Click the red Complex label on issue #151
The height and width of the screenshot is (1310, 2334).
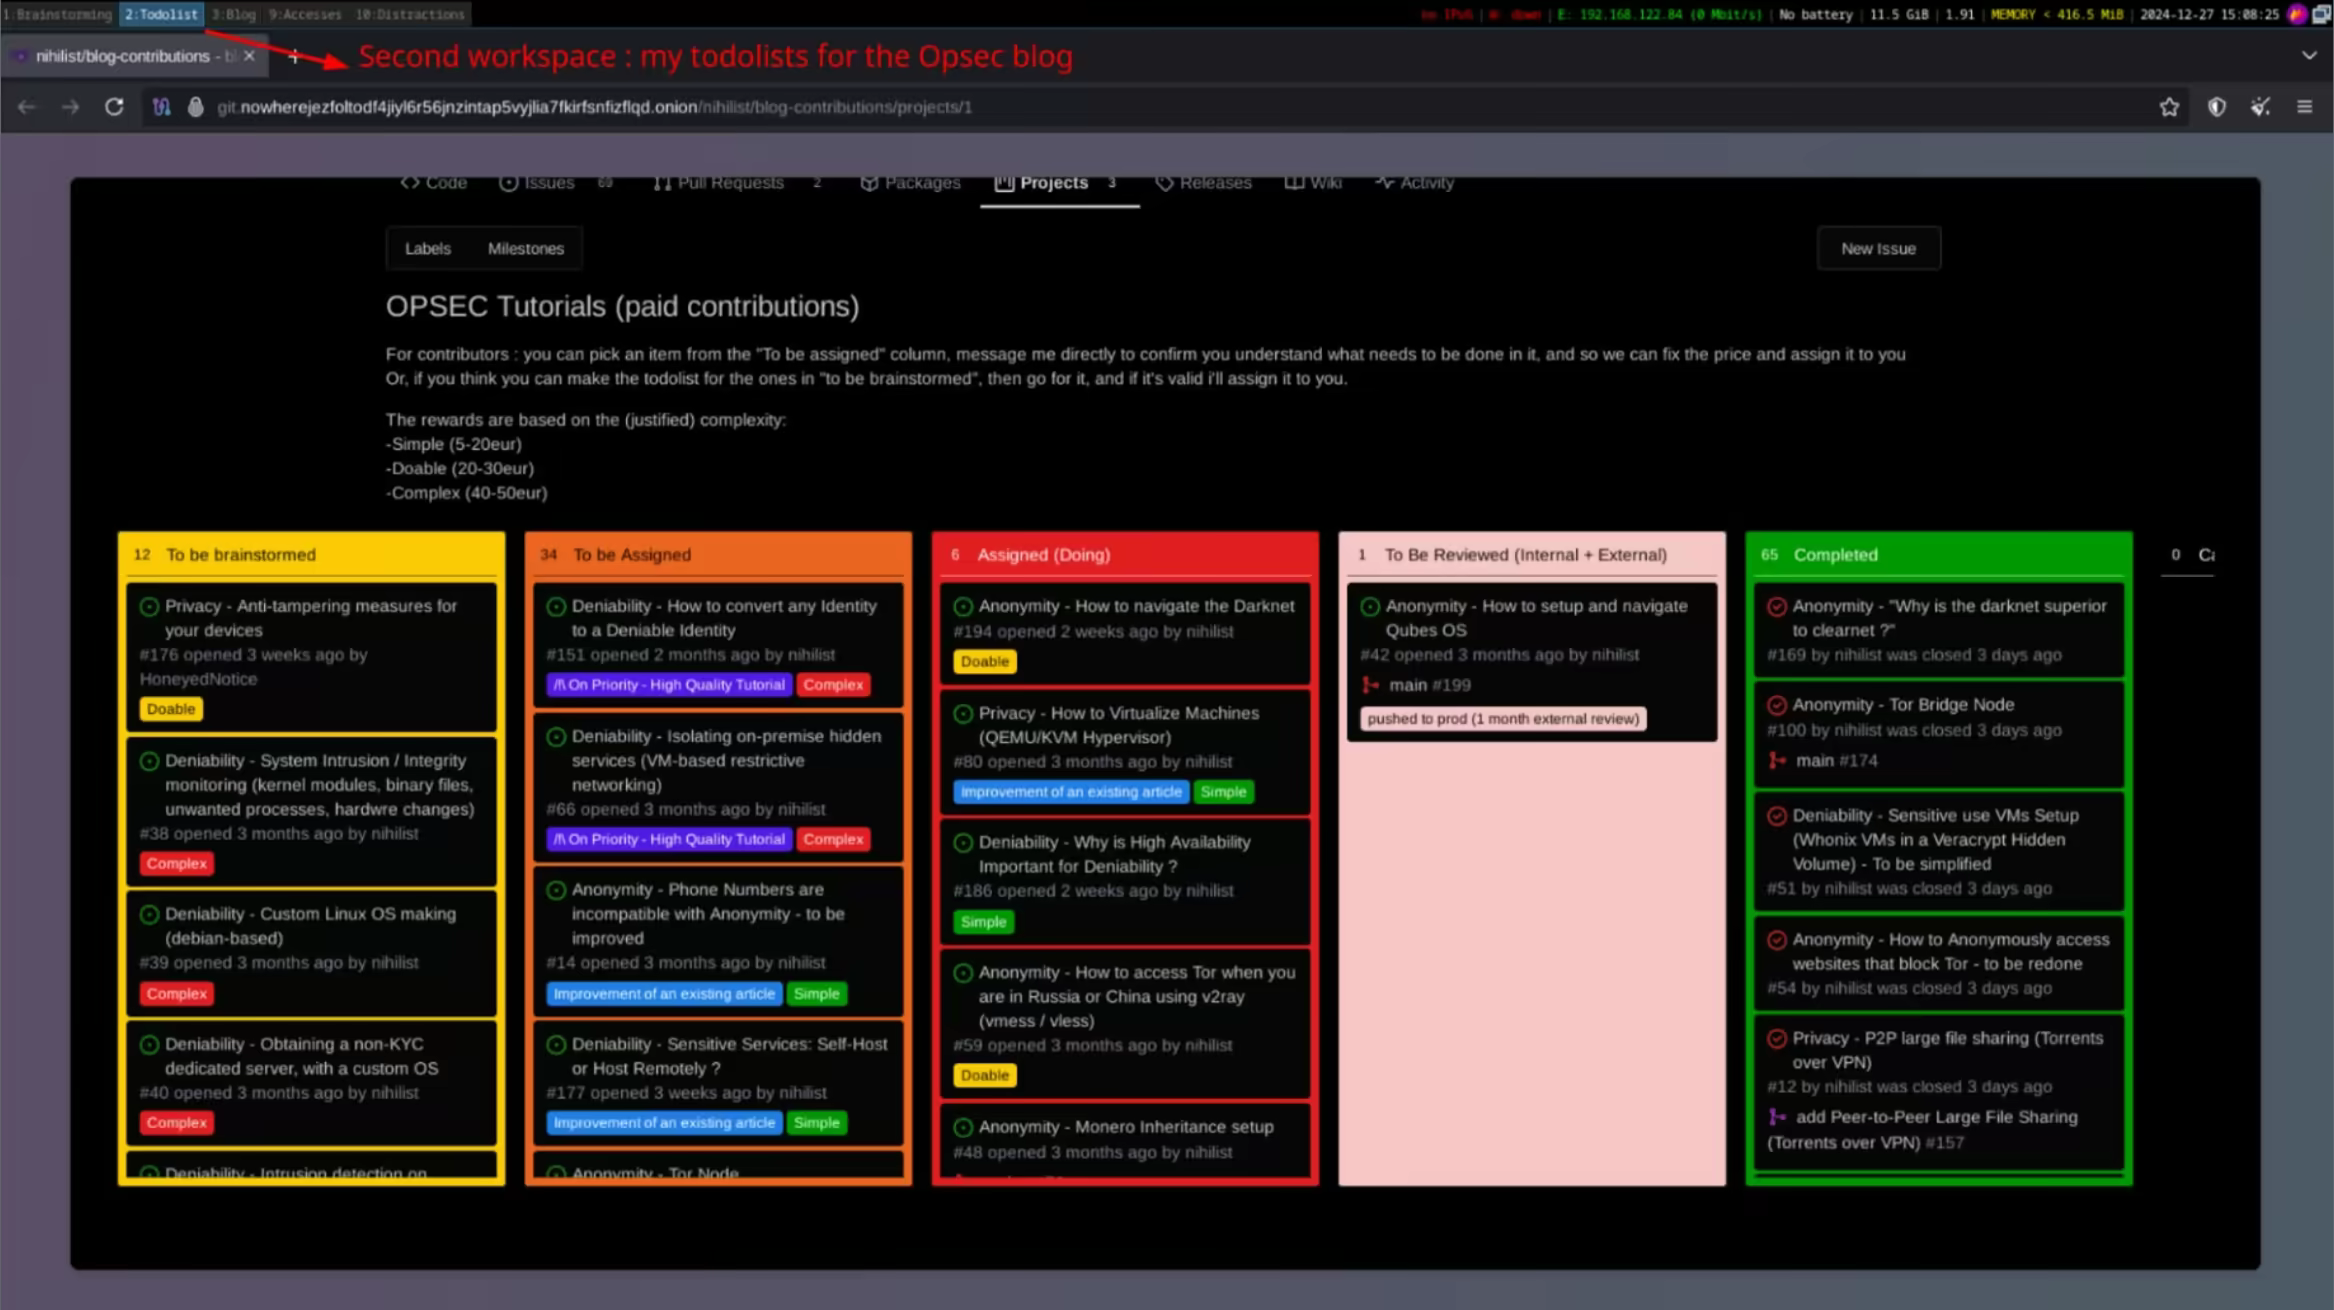click(x=833, y=685)
